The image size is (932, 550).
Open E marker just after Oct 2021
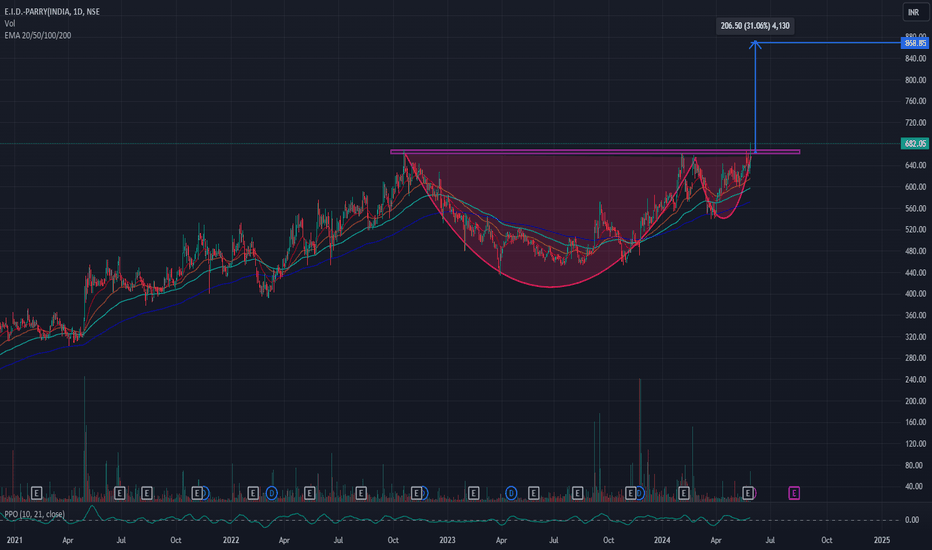coord(197,493)
